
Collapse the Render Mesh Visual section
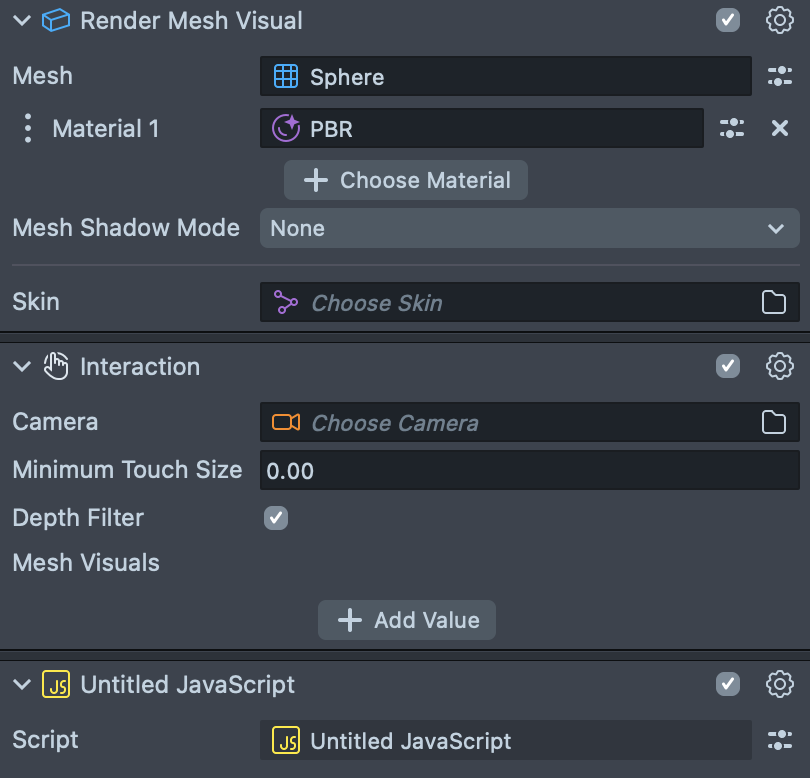tap(22, 20)
